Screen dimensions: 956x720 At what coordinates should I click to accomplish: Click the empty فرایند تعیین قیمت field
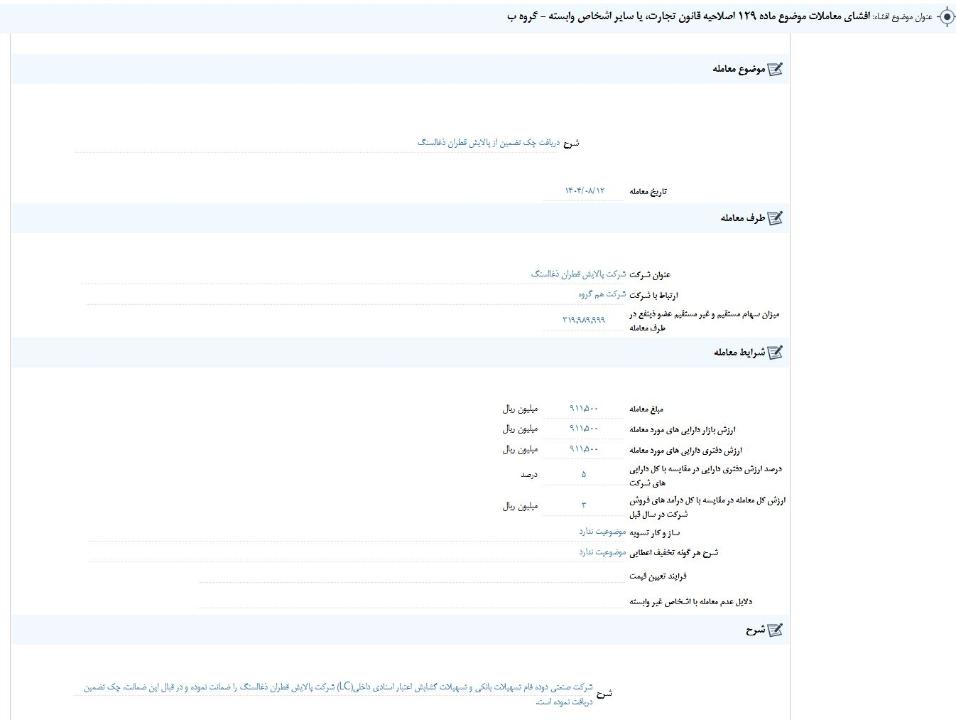[400, 577]
